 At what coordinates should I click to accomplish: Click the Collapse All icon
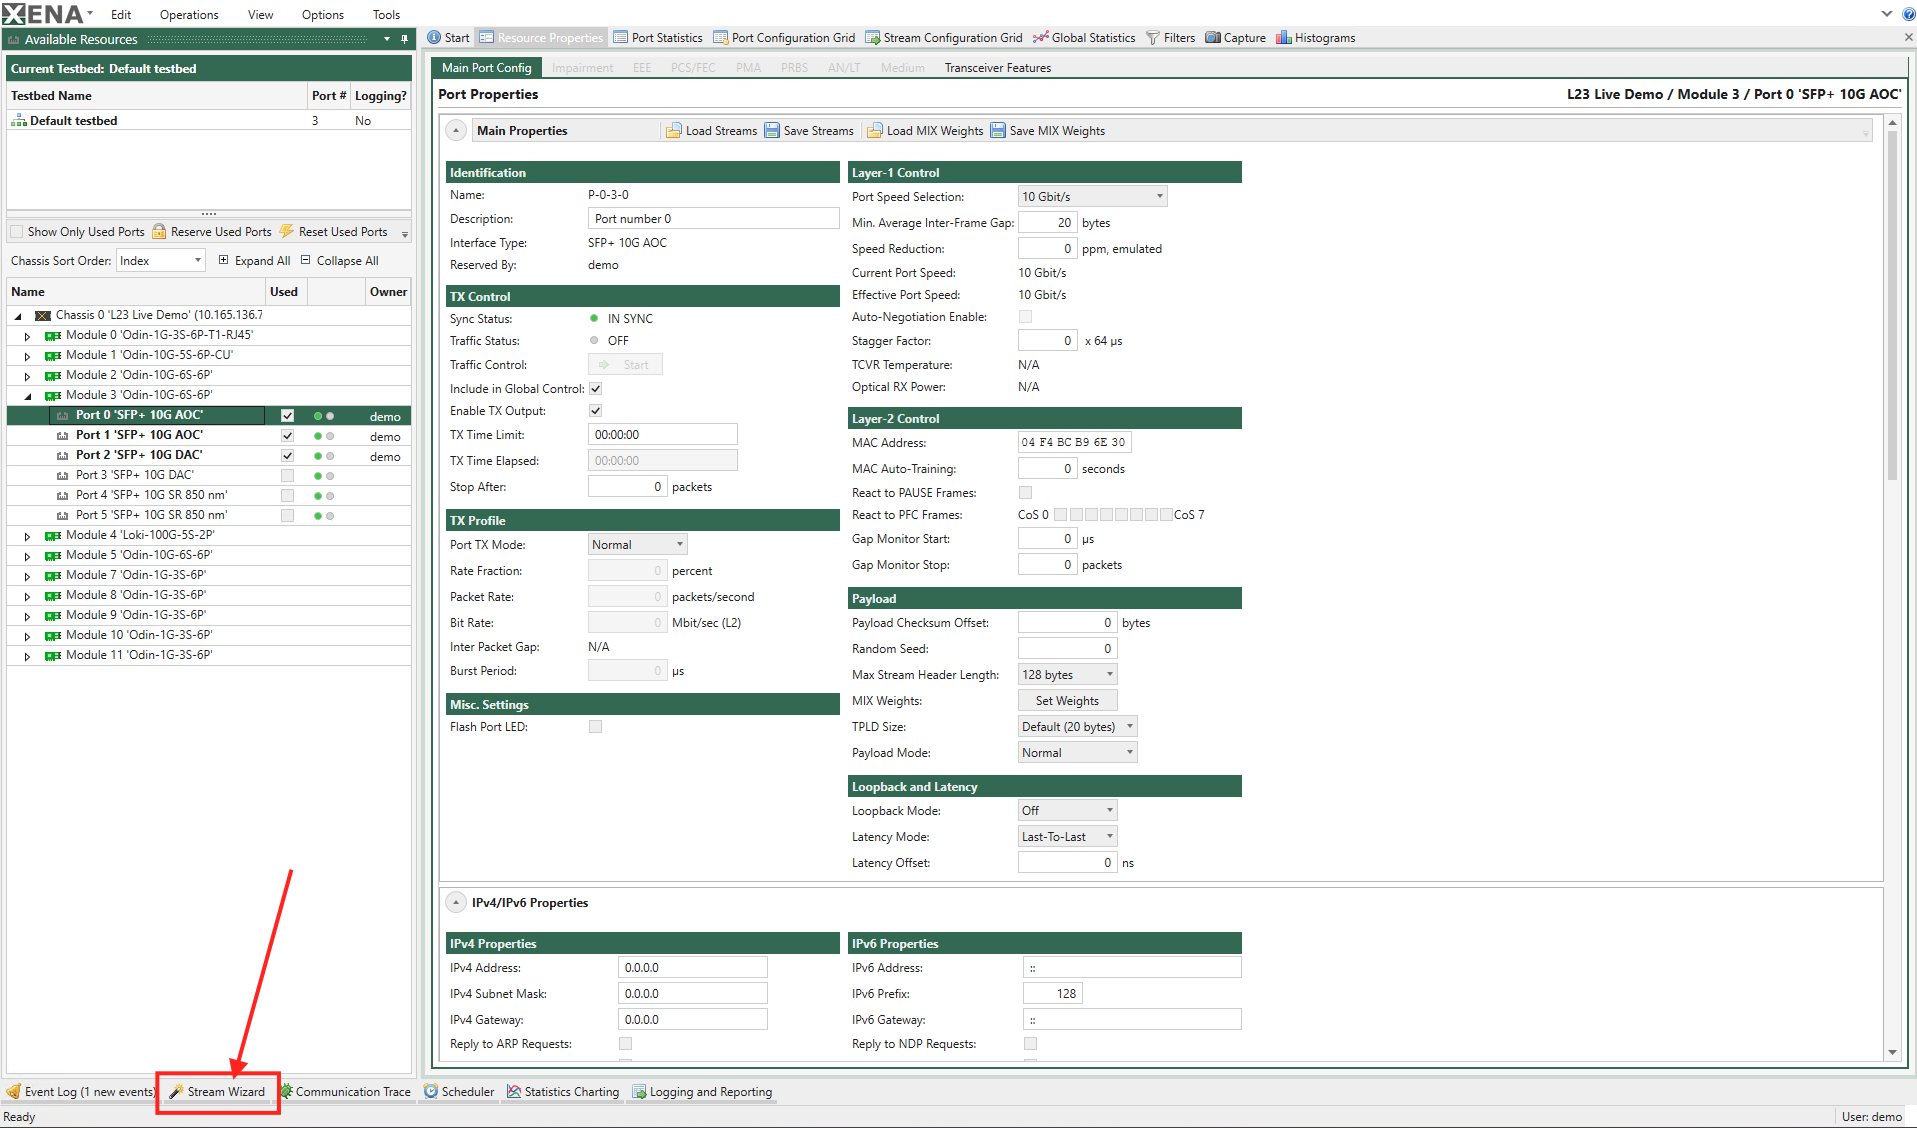[306, 260]
